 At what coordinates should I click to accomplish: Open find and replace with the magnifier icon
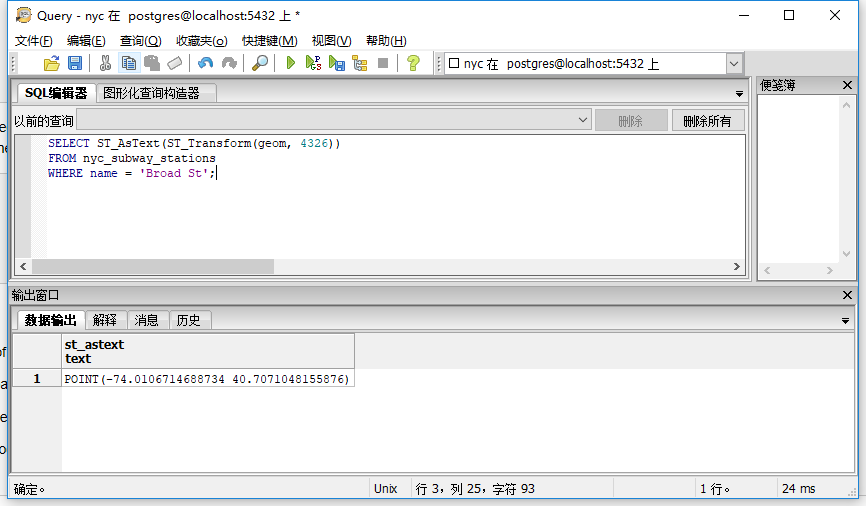point(260,64)
